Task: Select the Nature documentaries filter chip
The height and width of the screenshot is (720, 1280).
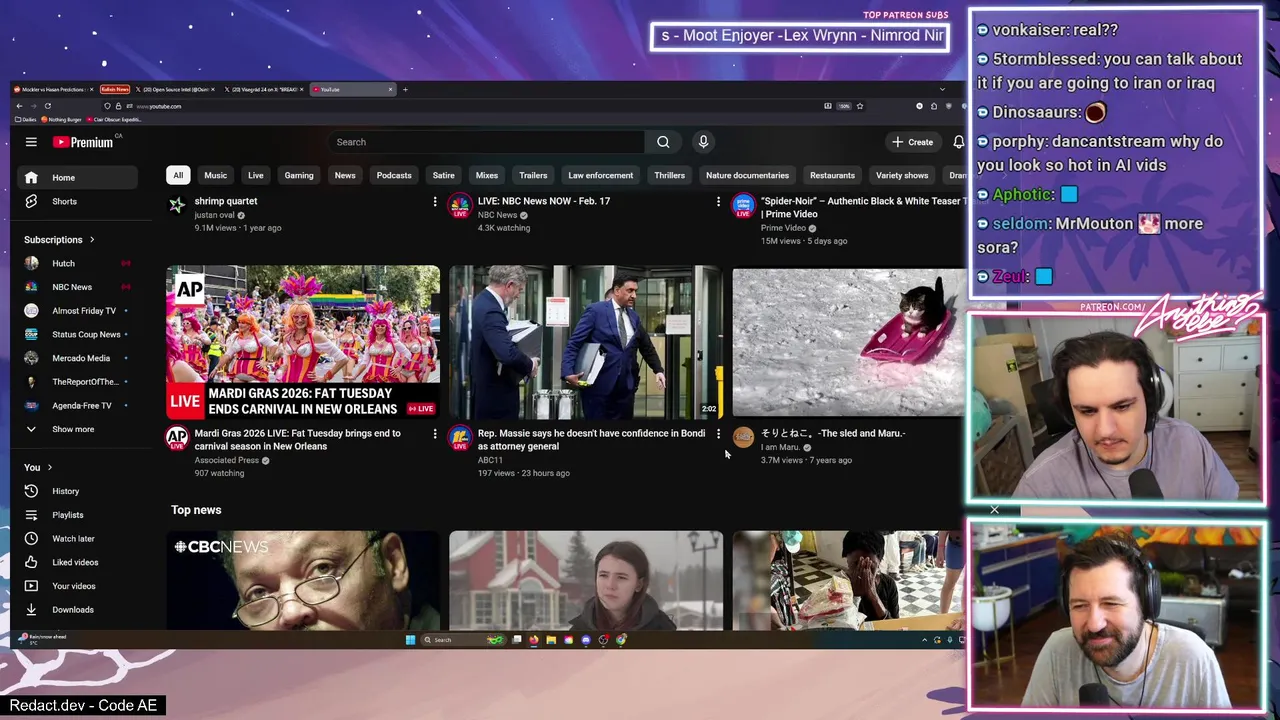Action: (747, 175)
